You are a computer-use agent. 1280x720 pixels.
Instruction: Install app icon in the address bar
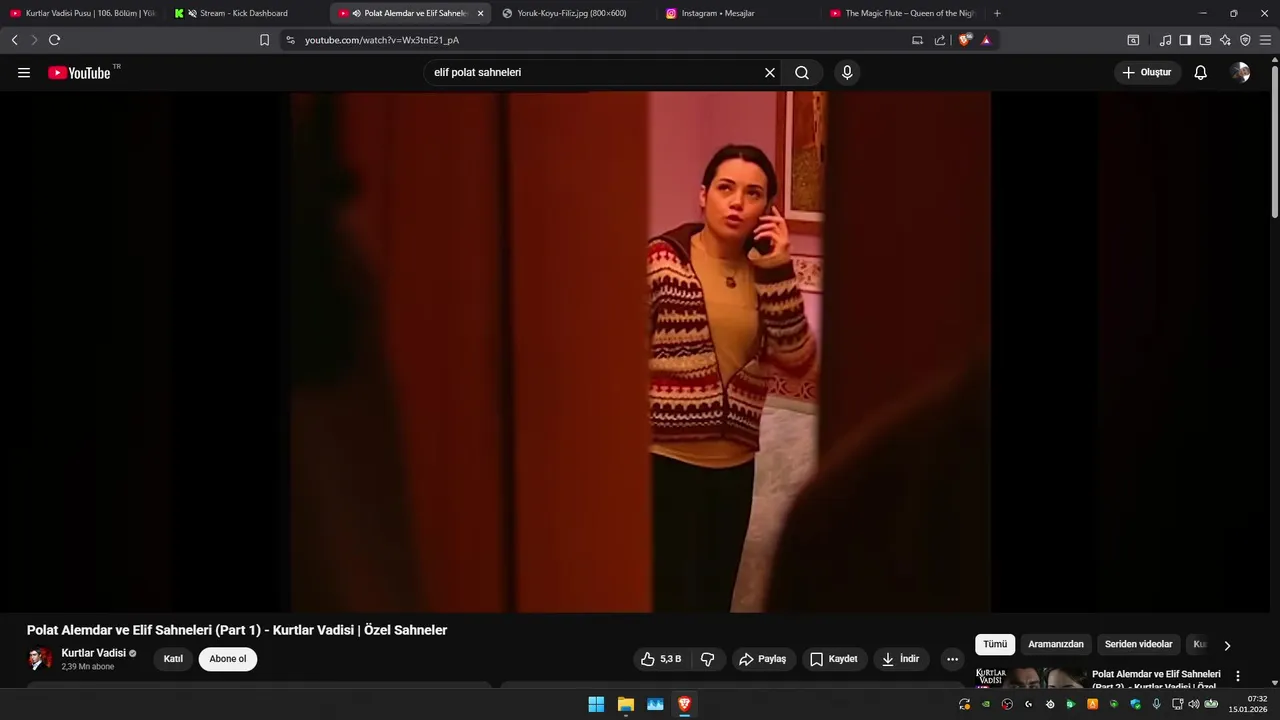[917, 40]
